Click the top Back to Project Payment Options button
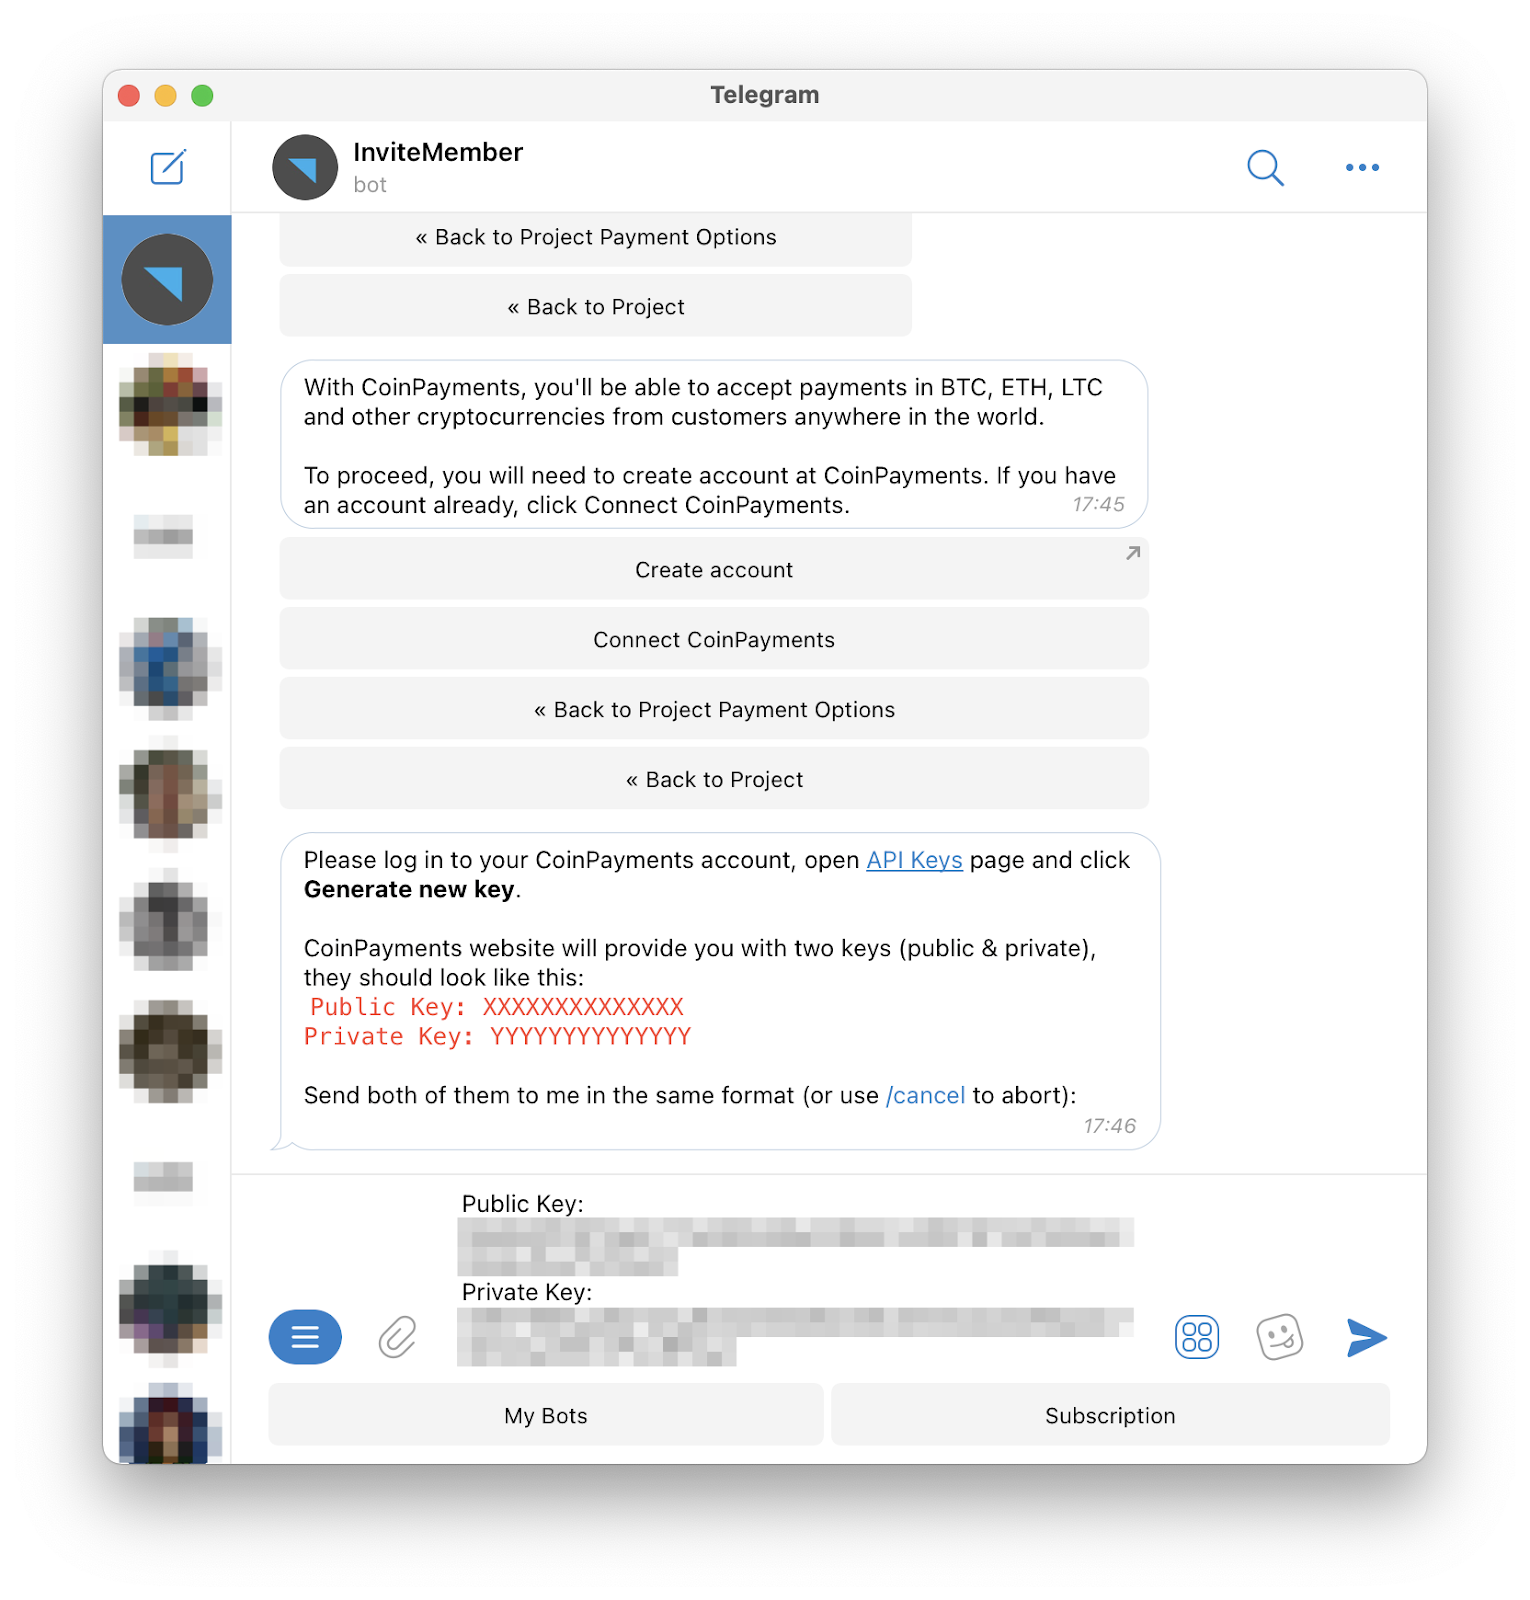1530x1600 pixels. (596, 238)
